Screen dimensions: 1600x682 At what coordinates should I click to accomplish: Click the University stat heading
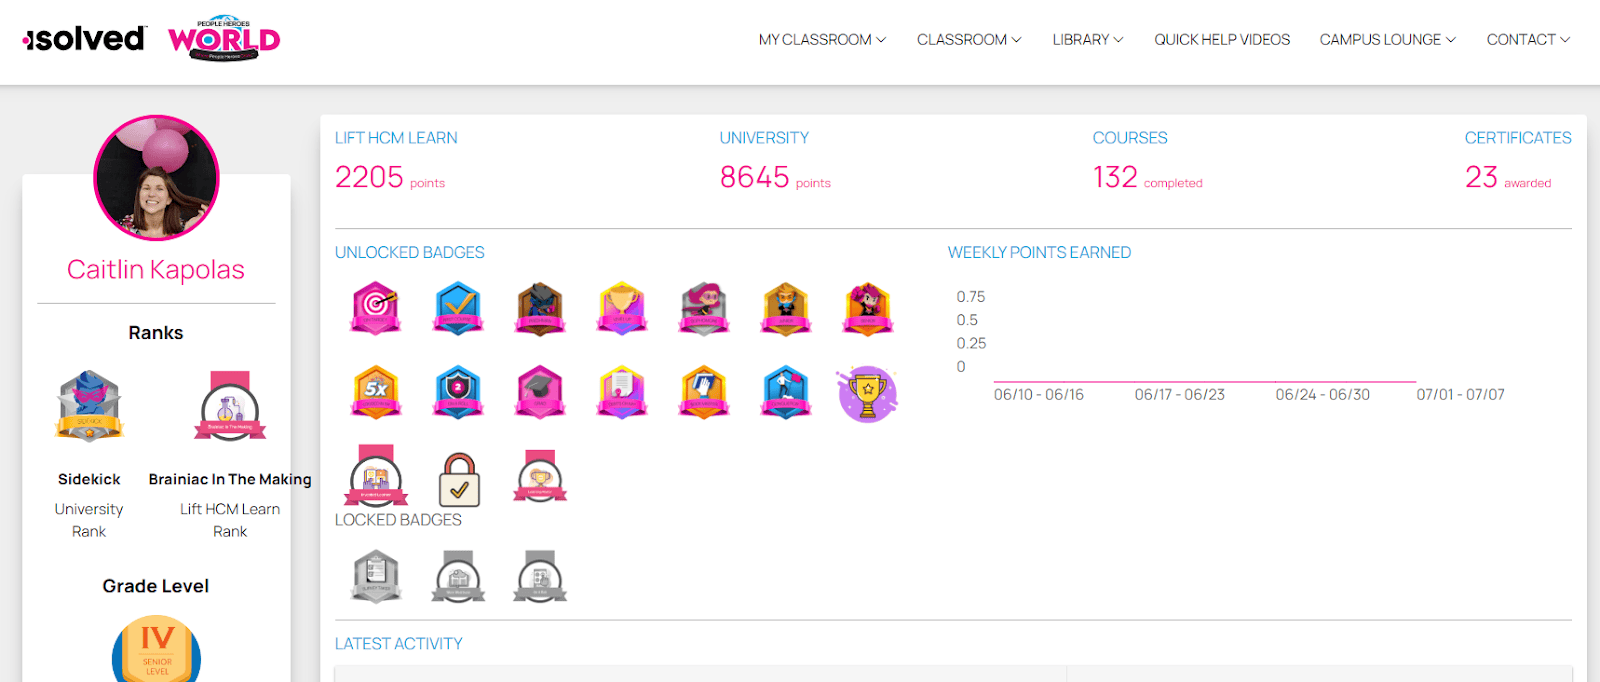(x=764, y=138)
